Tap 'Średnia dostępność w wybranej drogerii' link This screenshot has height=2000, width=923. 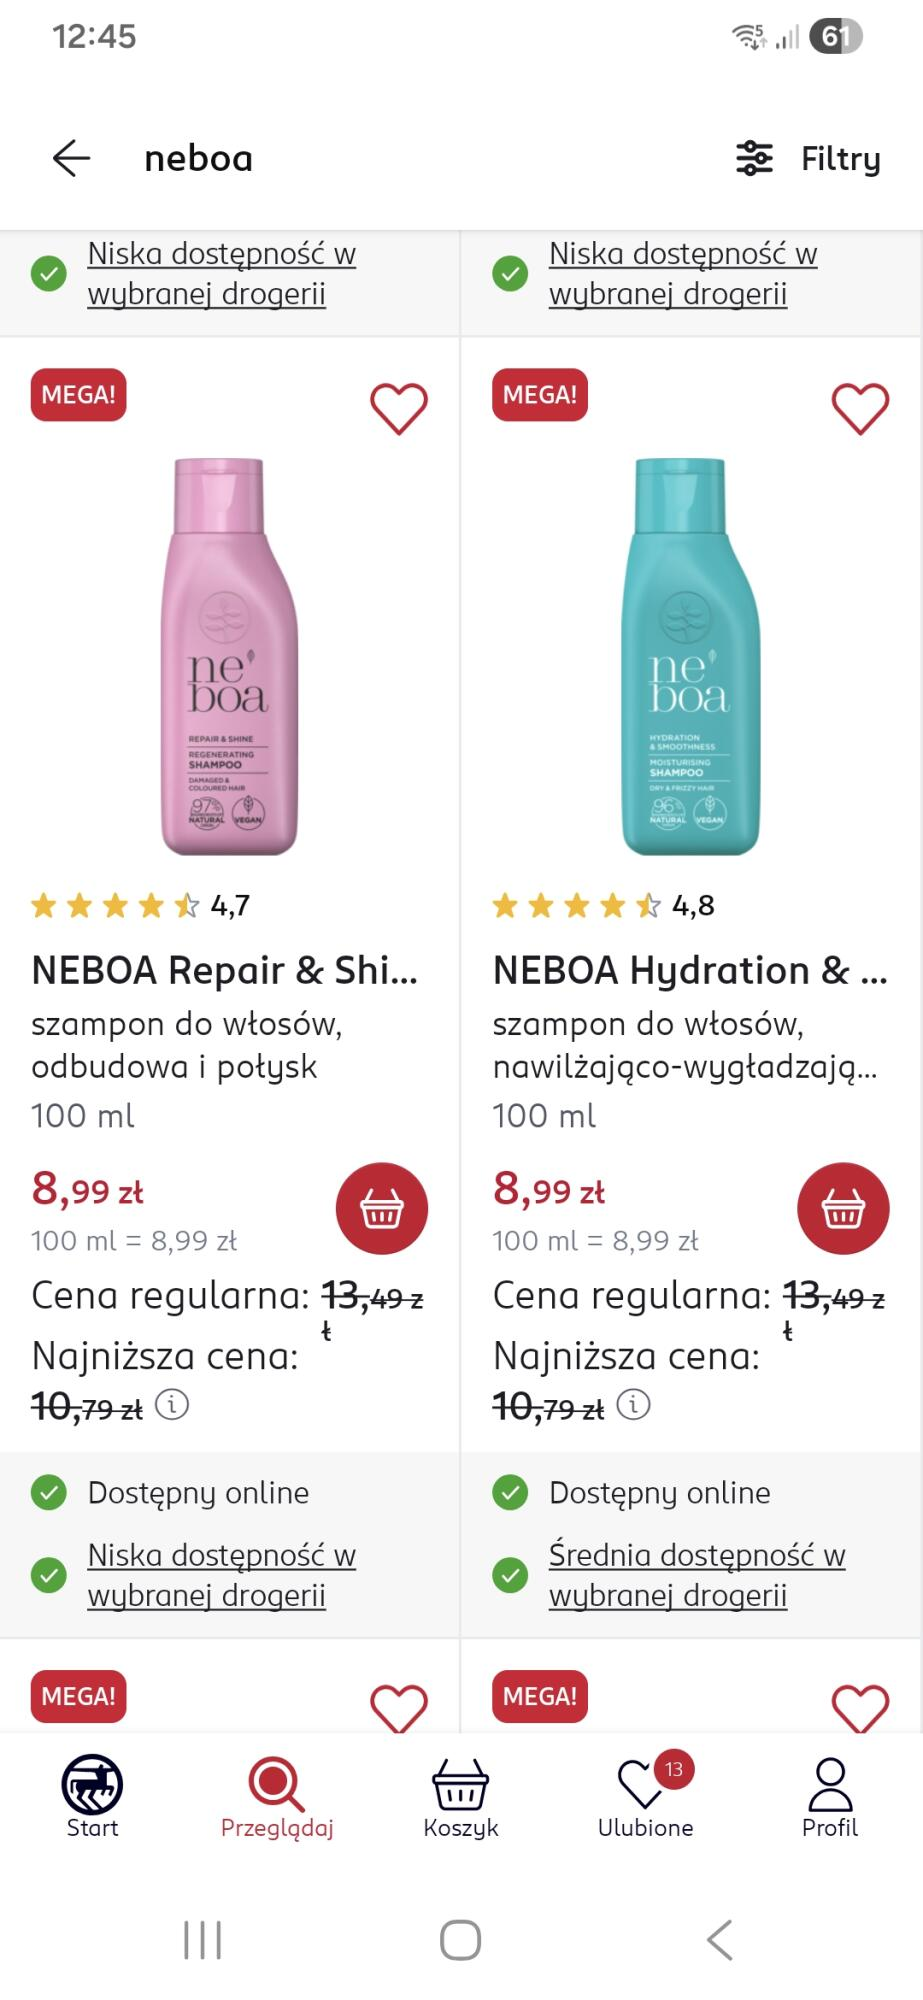tap(696, 1575)
